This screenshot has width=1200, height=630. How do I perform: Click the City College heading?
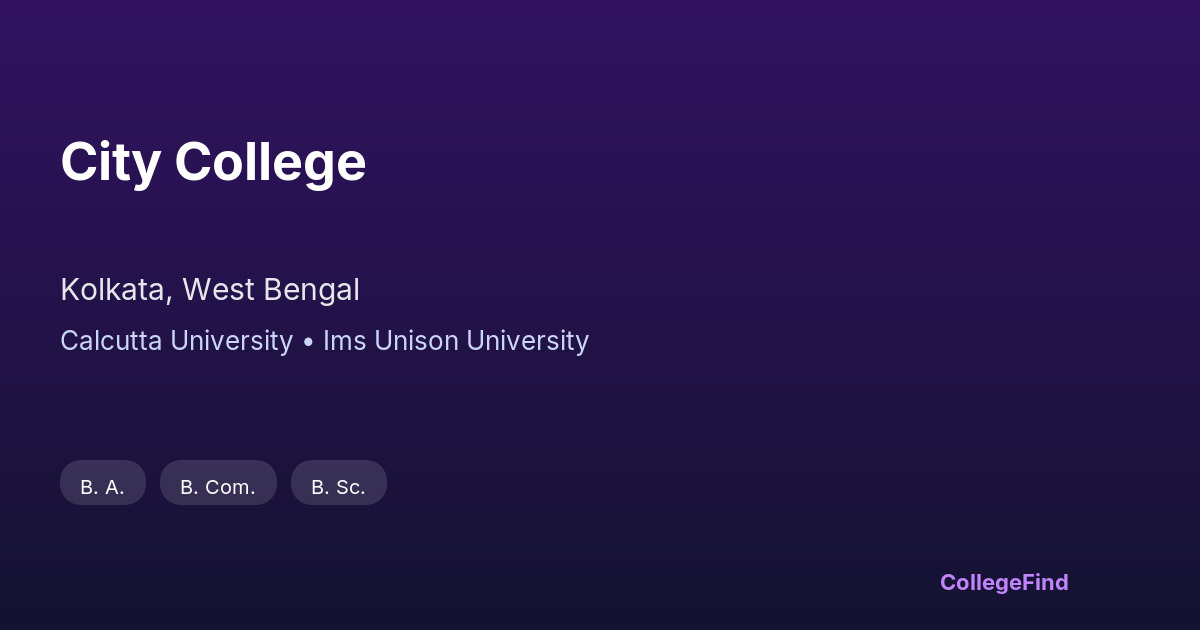(213, 162)
